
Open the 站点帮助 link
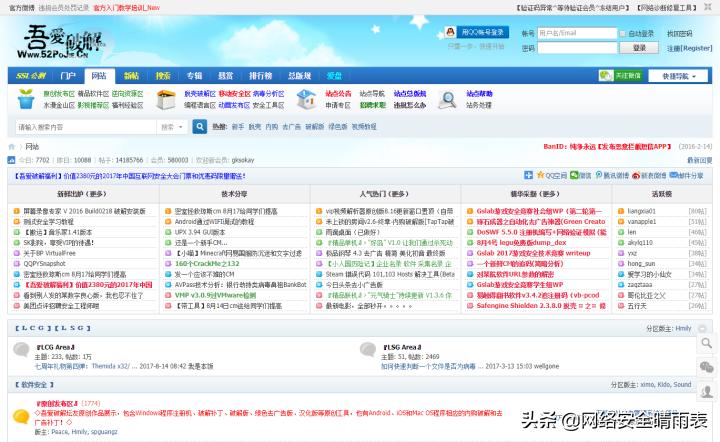479,94
